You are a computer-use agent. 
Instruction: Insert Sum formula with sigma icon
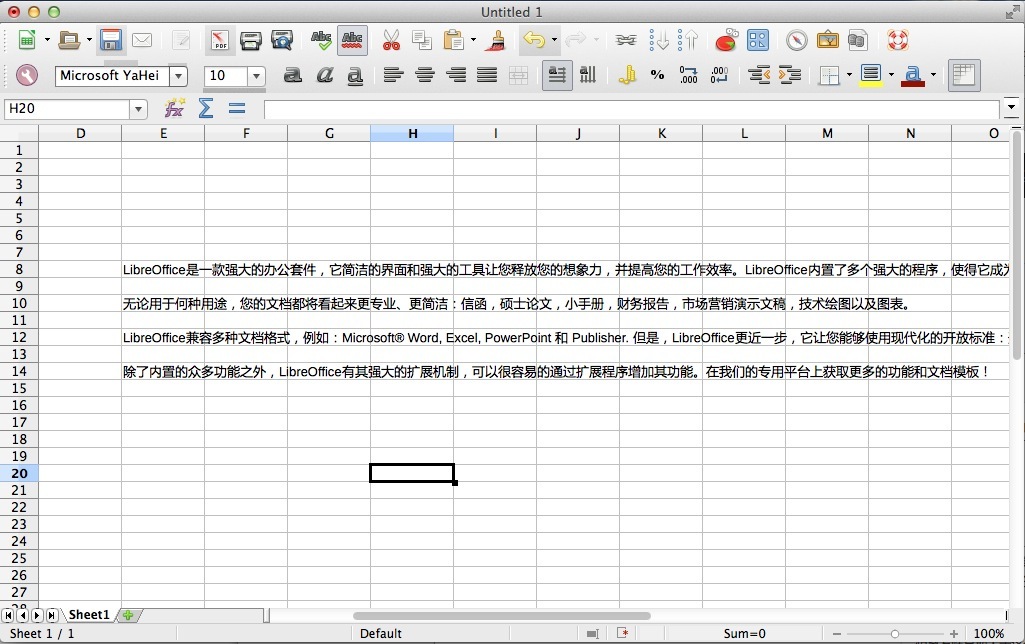206,108
